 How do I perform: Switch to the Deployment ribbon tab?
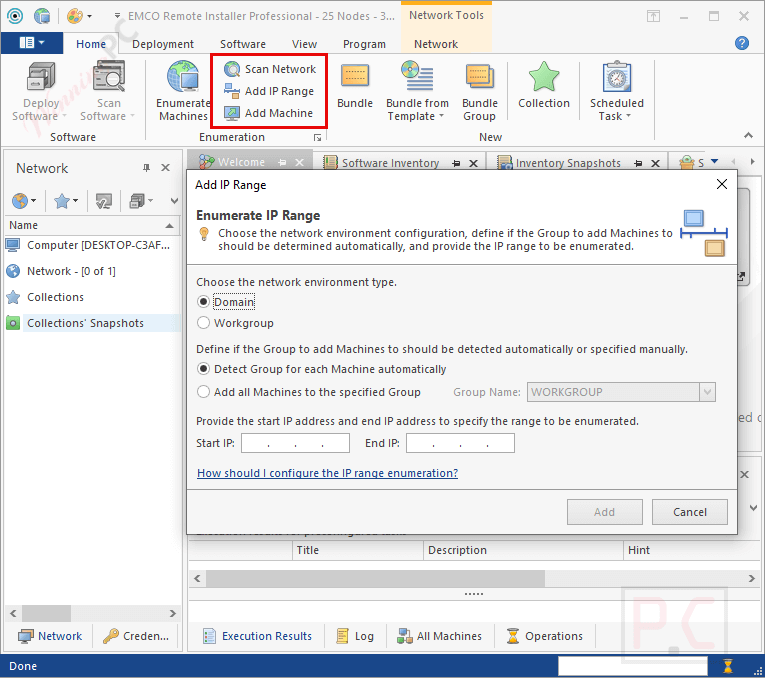click(x=163, y=44)
